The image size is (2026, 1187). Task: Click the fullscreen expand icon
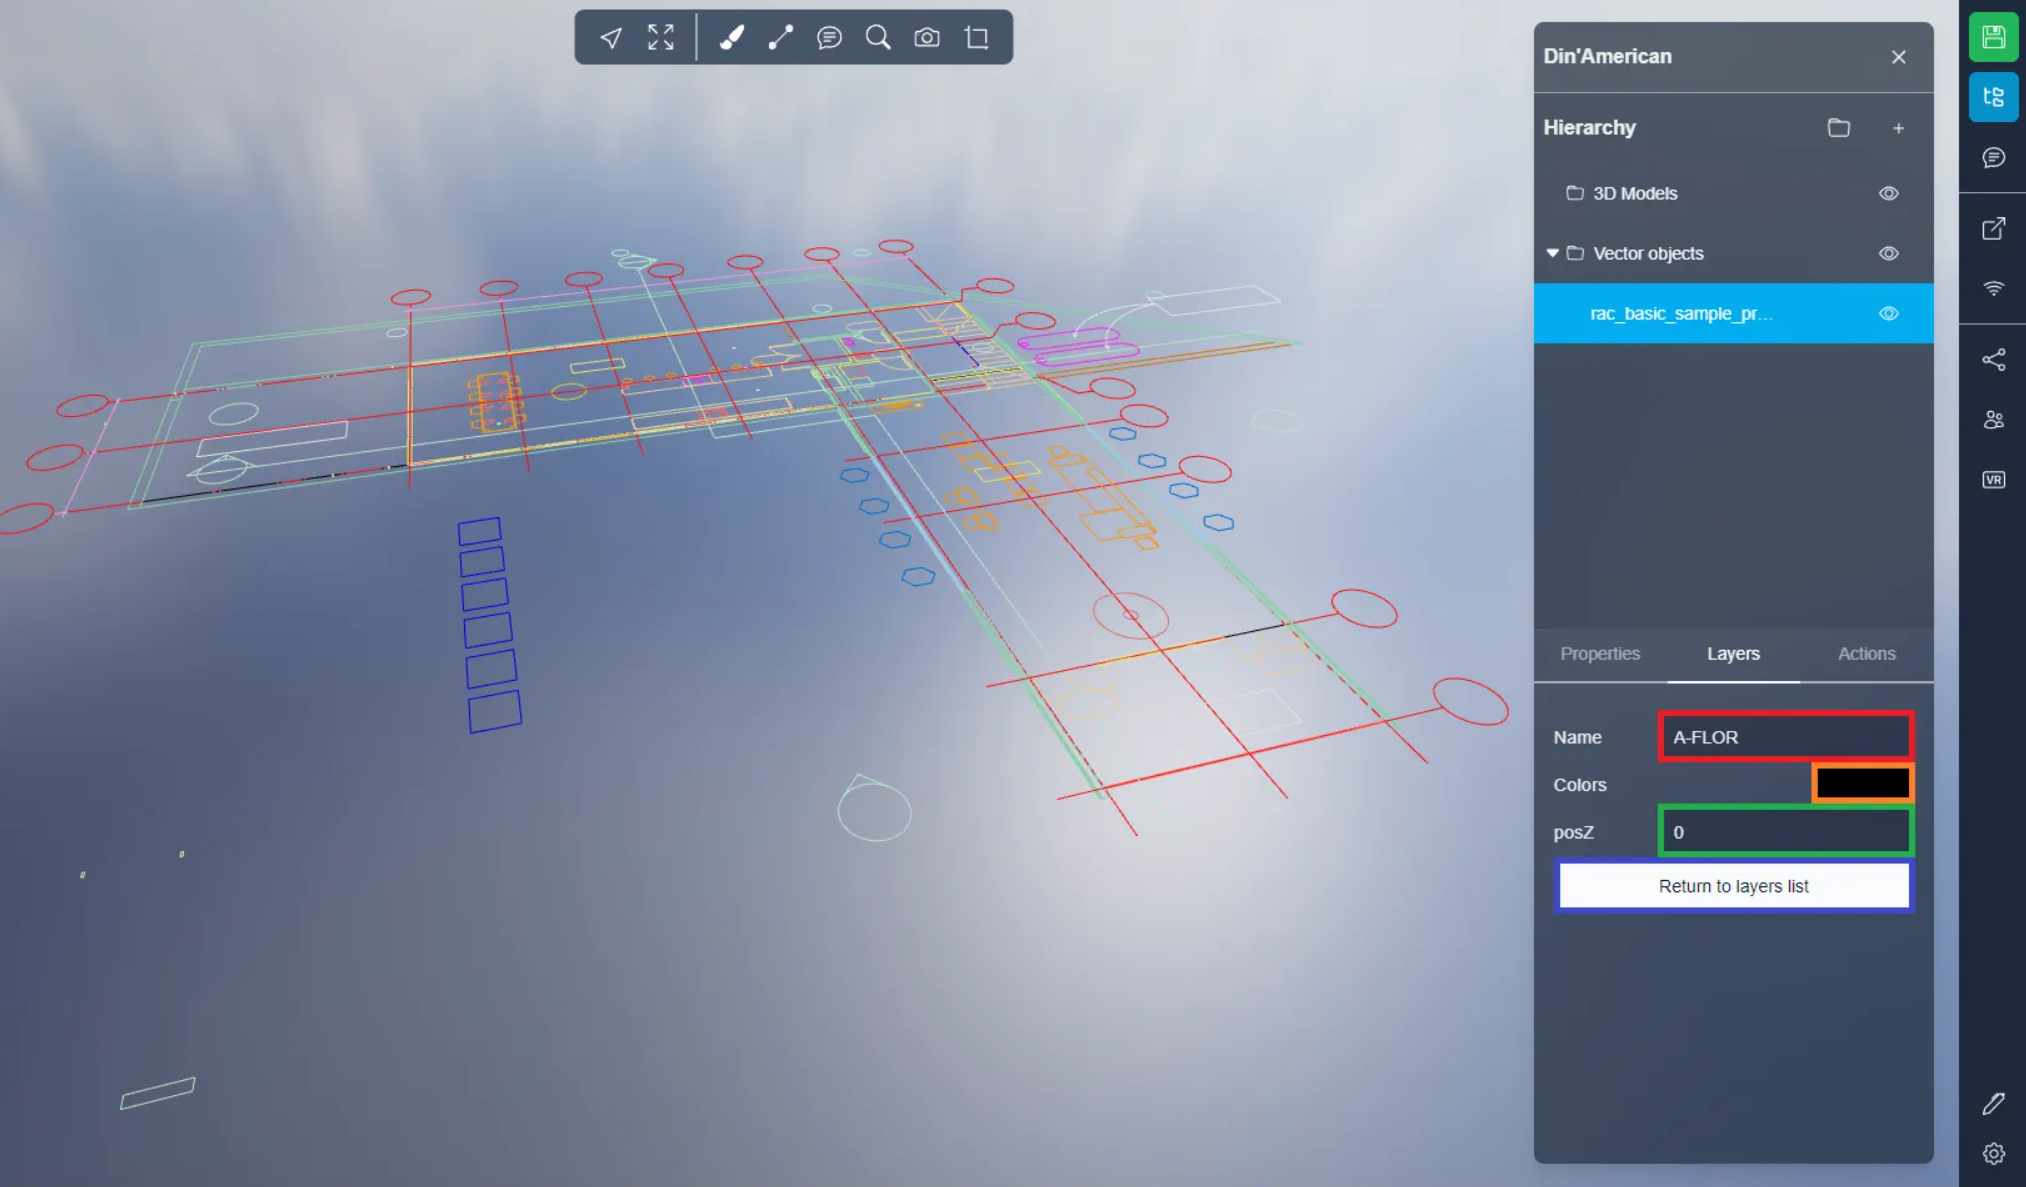point(660,38)
